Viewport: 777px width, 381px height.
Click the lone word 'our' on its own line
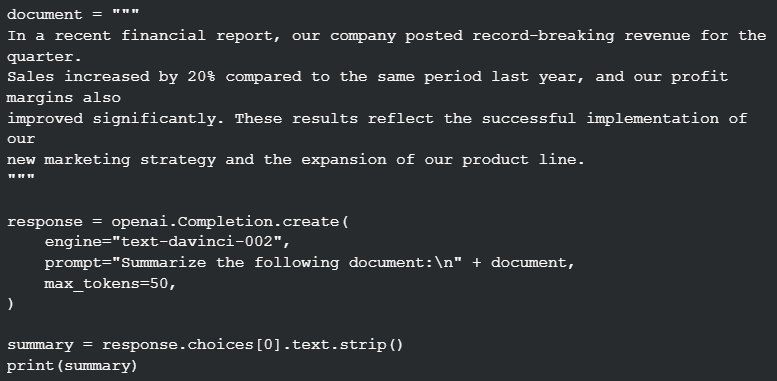click(21, 139)
